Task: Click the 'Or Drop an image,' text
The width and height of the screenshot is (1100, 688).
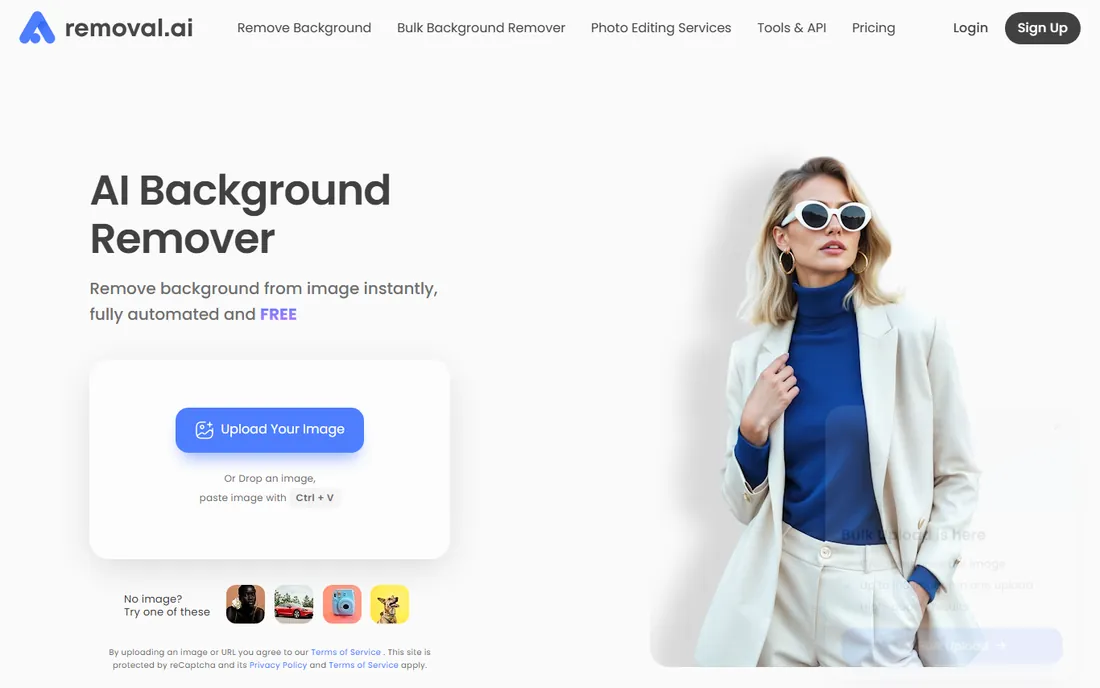Action: click(x=269, y=478)
